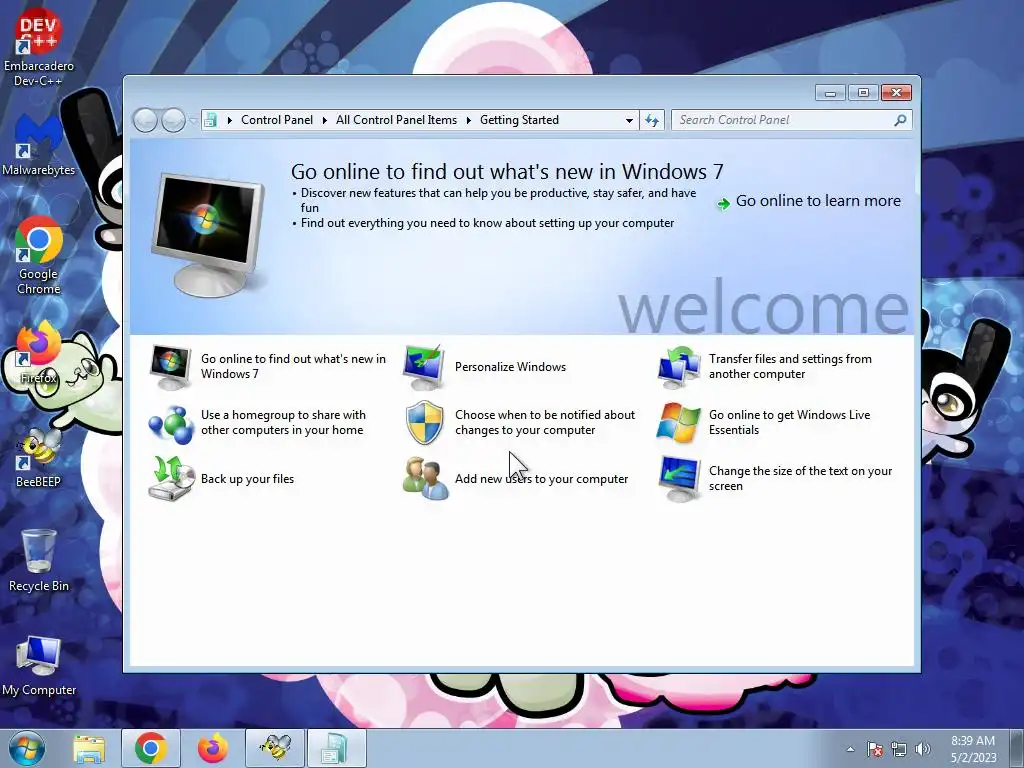Image resolution: width=1024 pixels, height=768 pixels.
Task: Open Use a homegroup to share link
Action: pyautogui.click(x=283, y=423)
